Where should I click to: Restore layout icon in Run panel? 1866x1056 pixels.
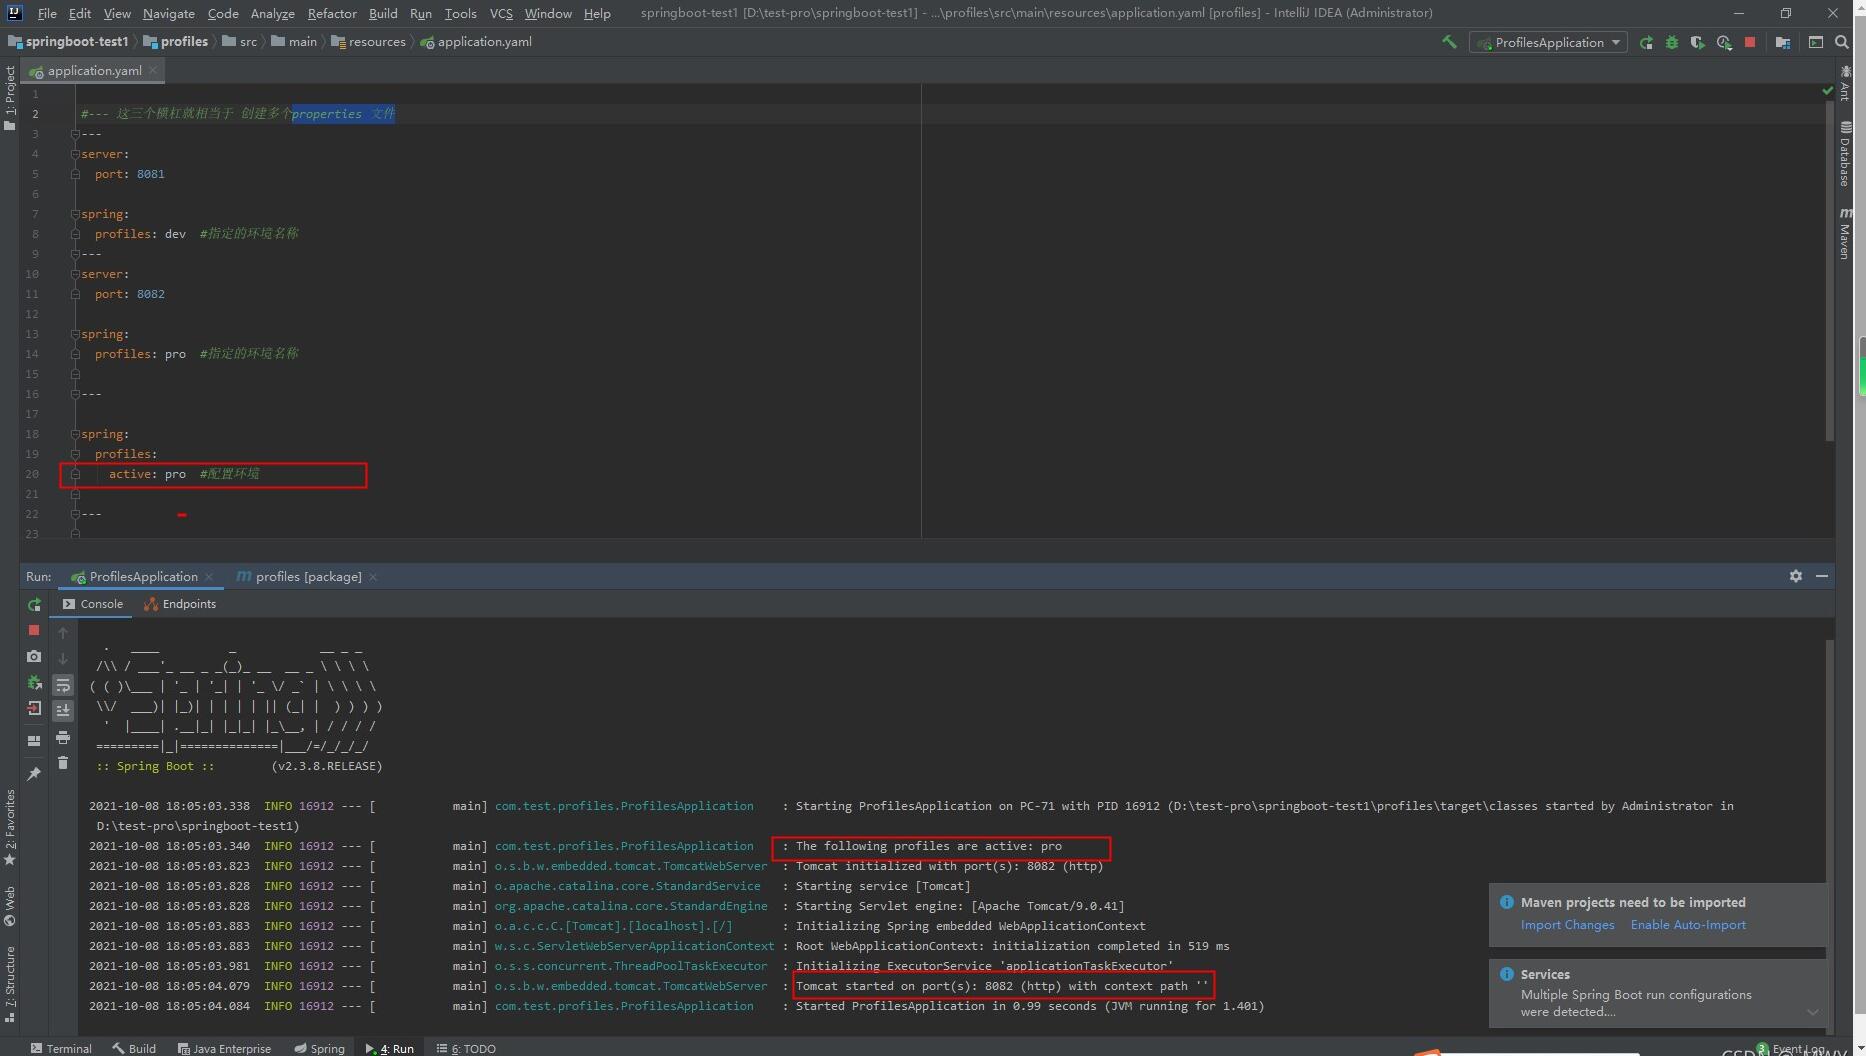pyautogui.click(x=34, y=741)
